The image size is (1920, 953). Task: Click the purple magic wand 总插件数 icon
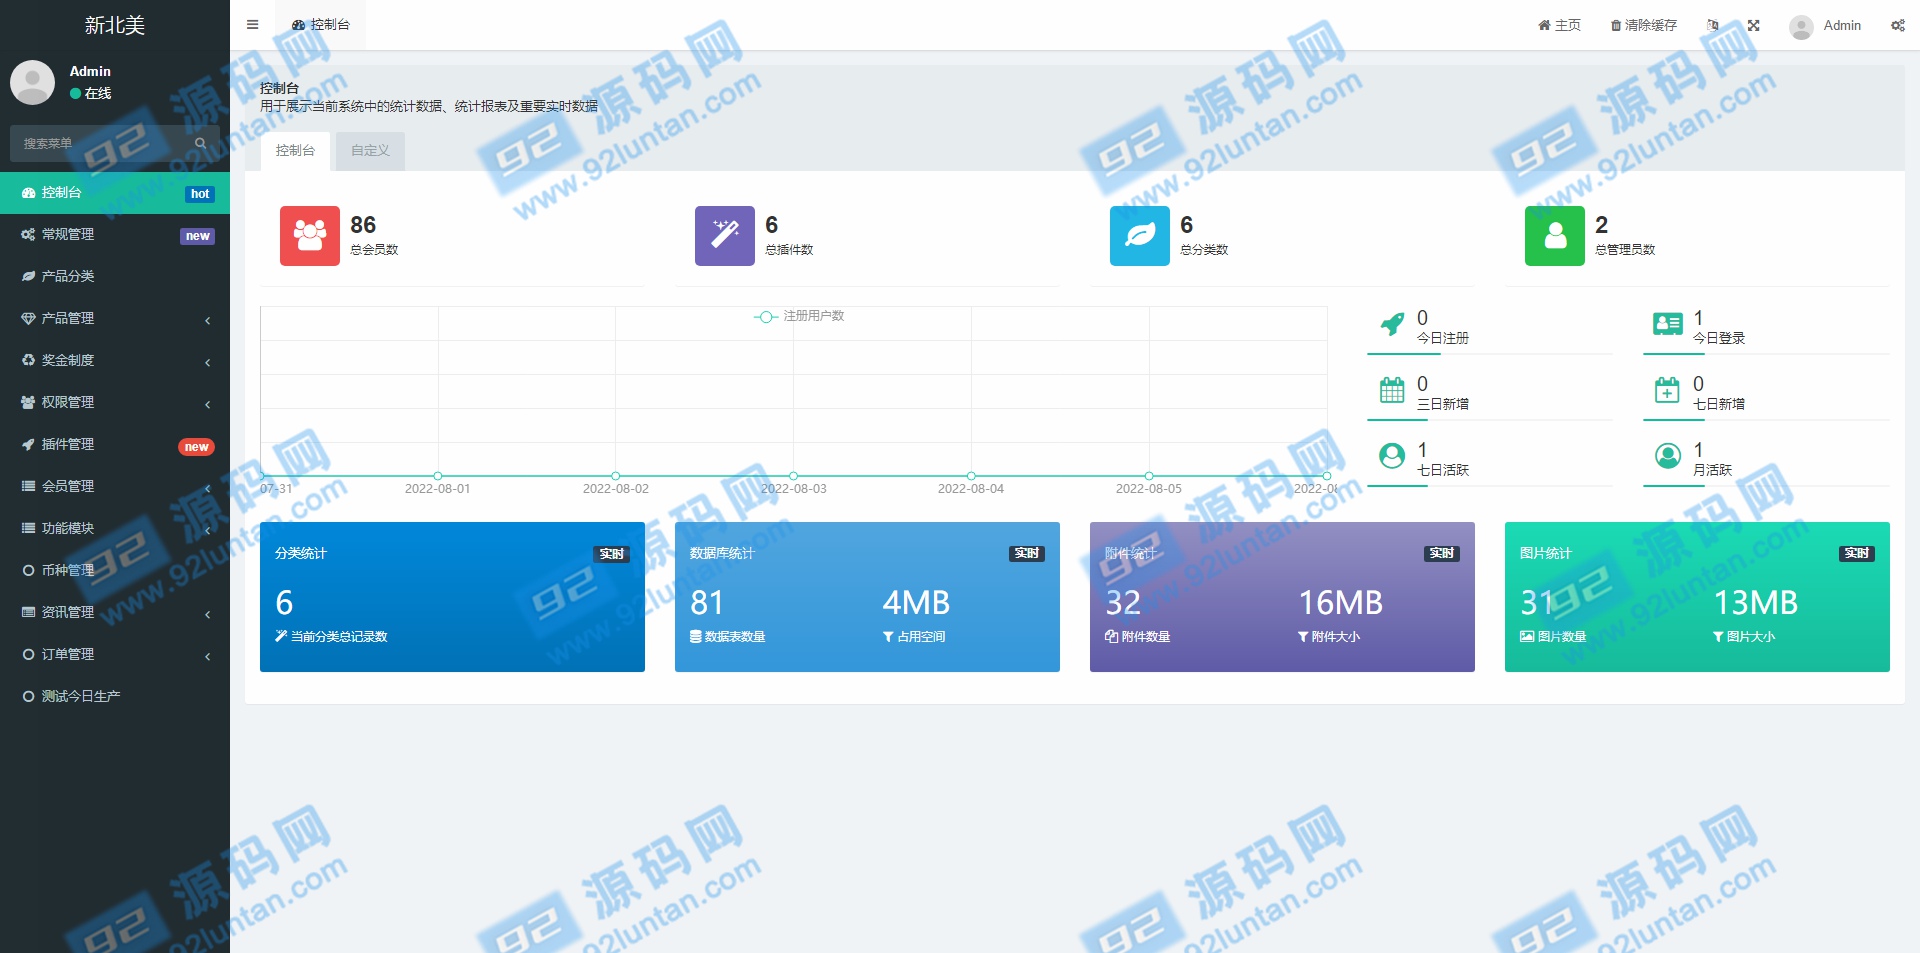pos(725,236)
